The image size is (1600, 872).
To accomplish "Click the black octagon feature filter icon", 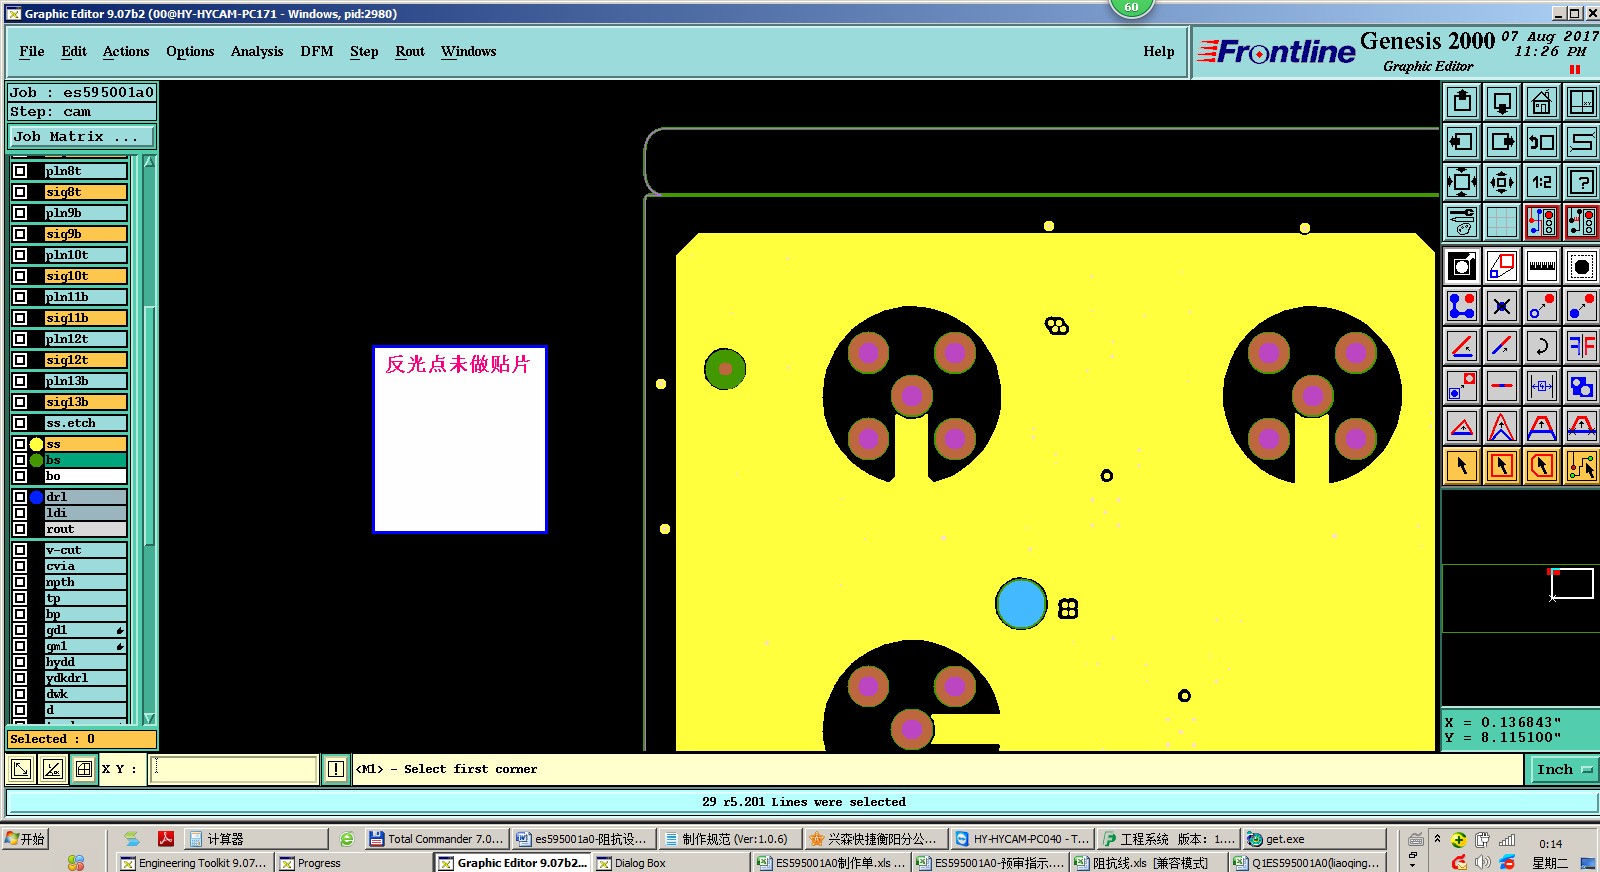I will [1582, 266].
